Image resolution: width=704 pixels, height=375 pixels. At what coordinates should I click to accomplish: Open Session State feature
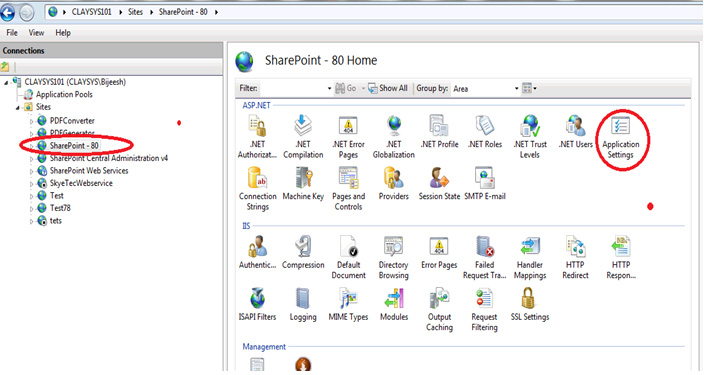coord(439,184)
